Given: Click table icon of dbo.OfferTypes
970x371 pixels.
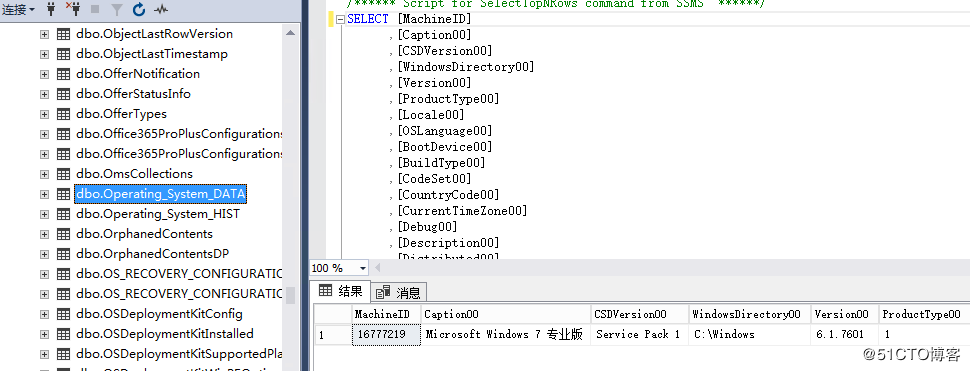Looking at the screenshot, I should coord(63,114).
